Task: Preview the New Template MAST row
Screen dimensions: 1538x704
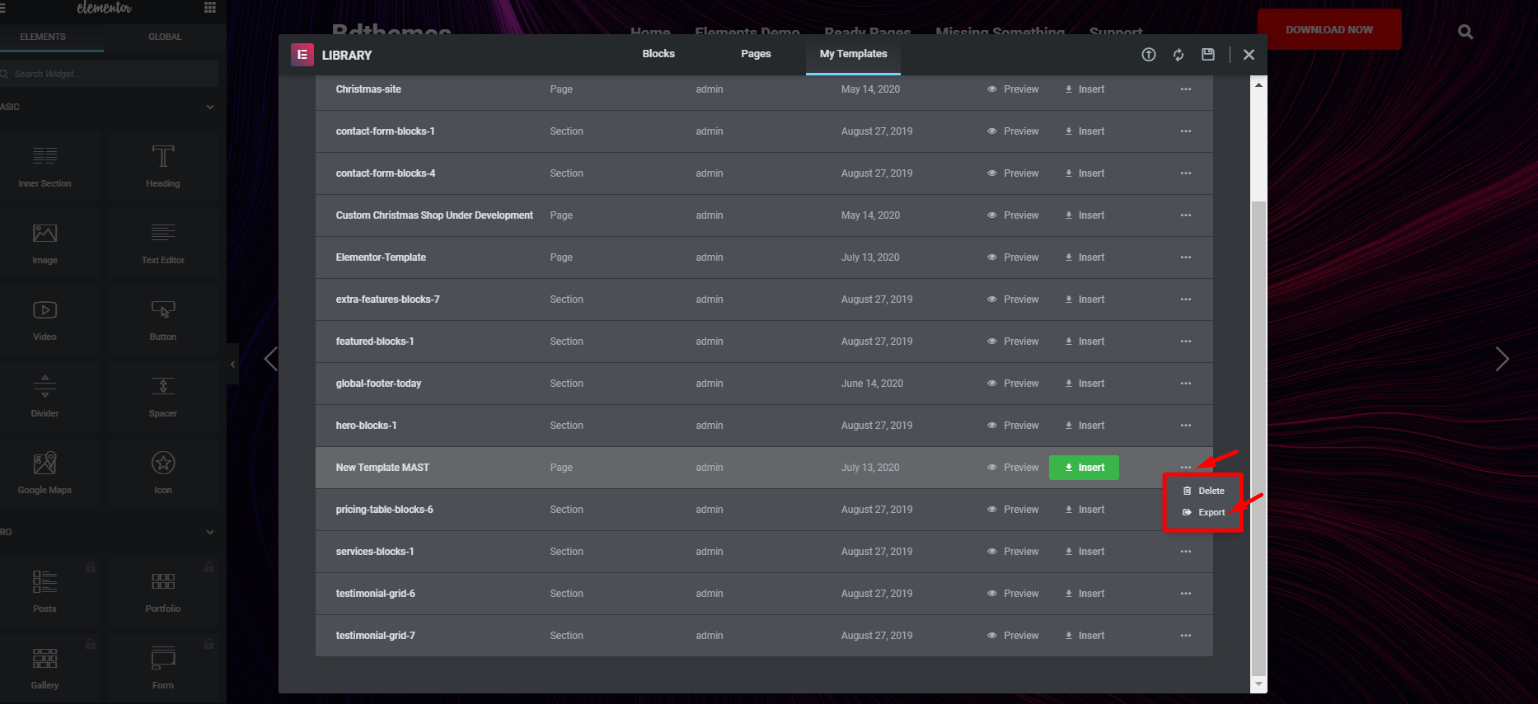Action: click(x=1013, y=467)
